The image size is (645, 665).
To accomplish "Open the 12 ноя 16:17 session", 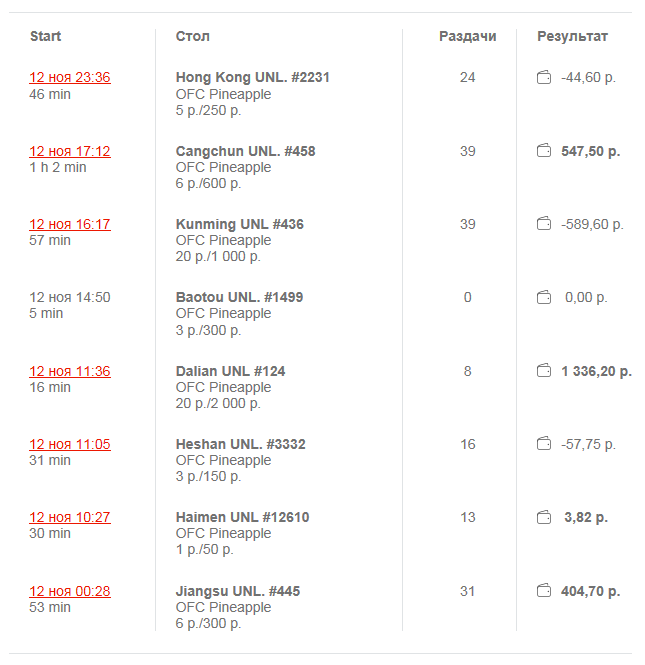I will coord(70,224).
